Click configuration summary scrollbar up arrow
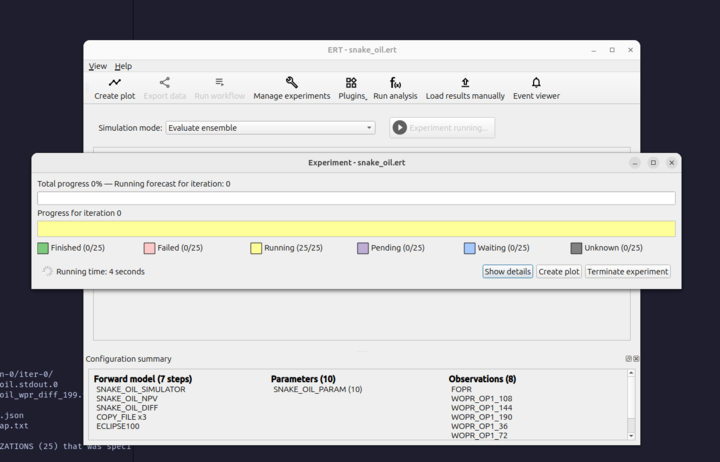The width and height of the screenshot is (720, 462). click(x=631, y=373)
